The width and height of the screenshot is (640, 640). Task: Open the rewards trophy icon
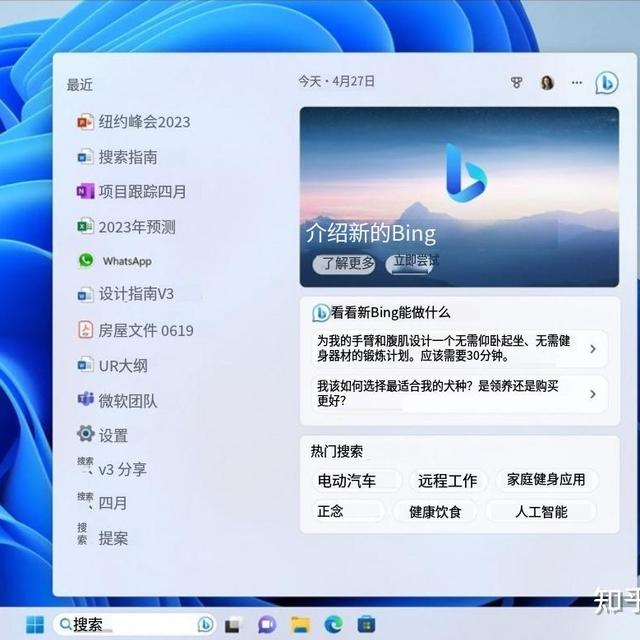tap(516, 83)
